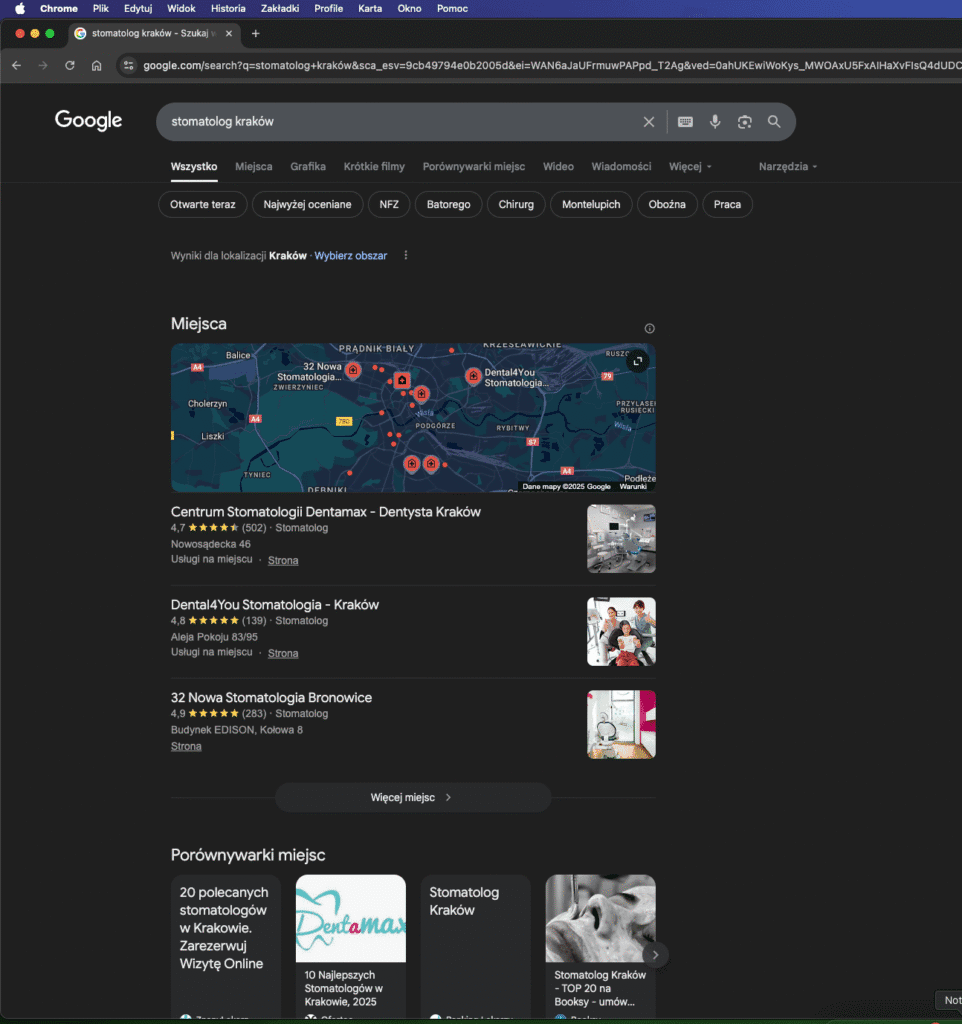Screen dimensions: 962x1024
Task: Filter by Otwarte teraz
Action: pos(202,204)
